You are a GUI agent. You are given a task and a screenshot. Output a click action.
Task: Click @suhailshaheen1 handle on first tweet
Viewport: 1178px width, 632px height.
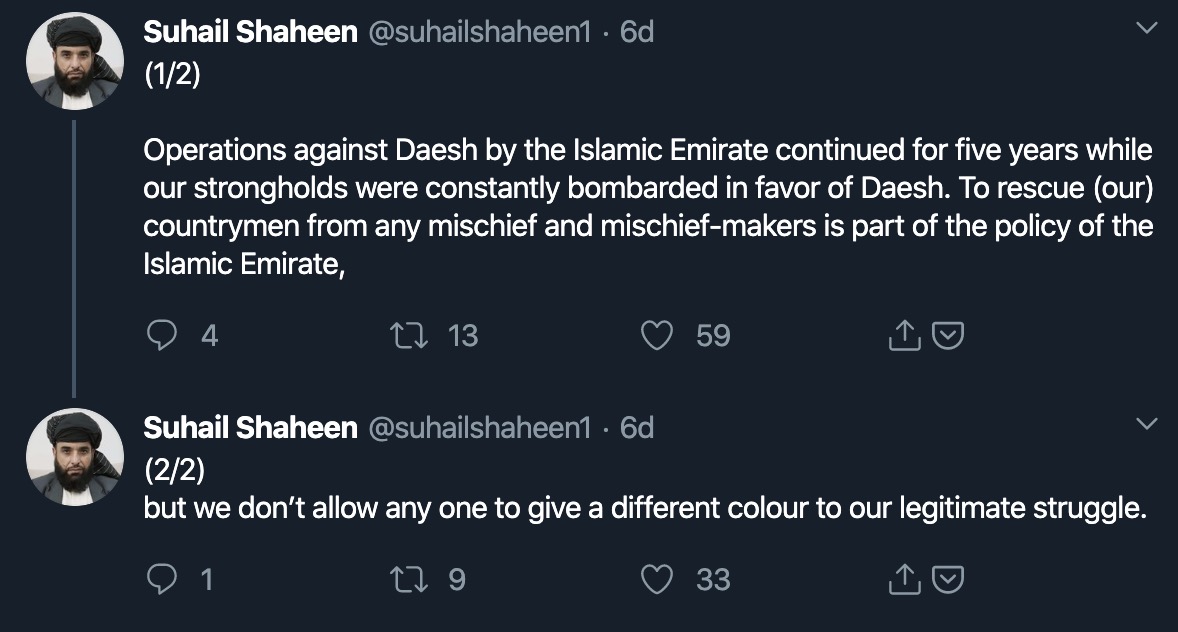pyautogui.click(x=480, y=32)
